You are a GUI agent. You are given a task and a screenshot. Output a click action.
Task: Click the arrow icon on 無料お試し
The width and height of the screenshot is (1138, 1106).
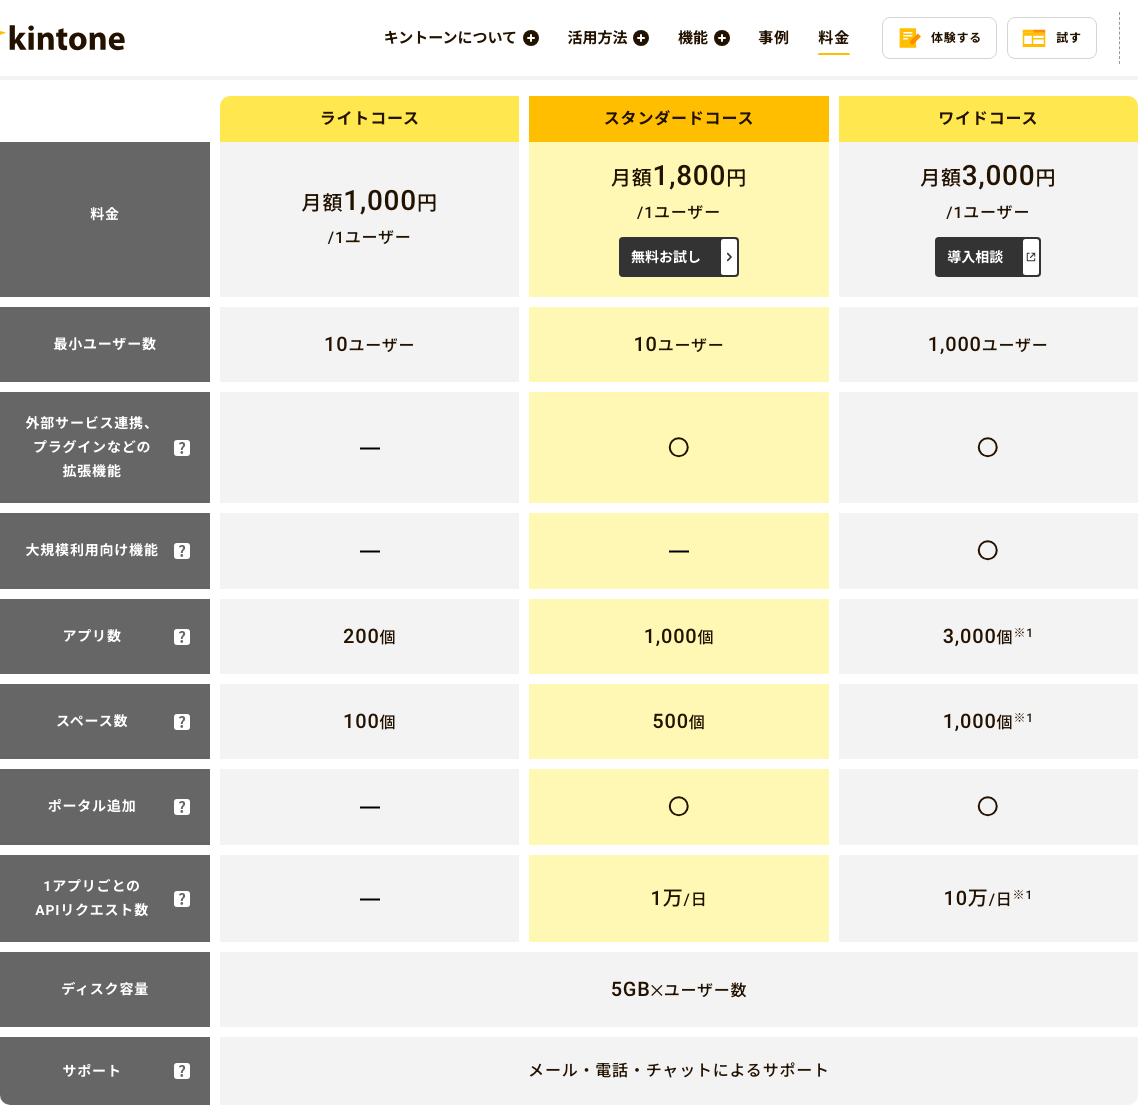pos(729,257)
